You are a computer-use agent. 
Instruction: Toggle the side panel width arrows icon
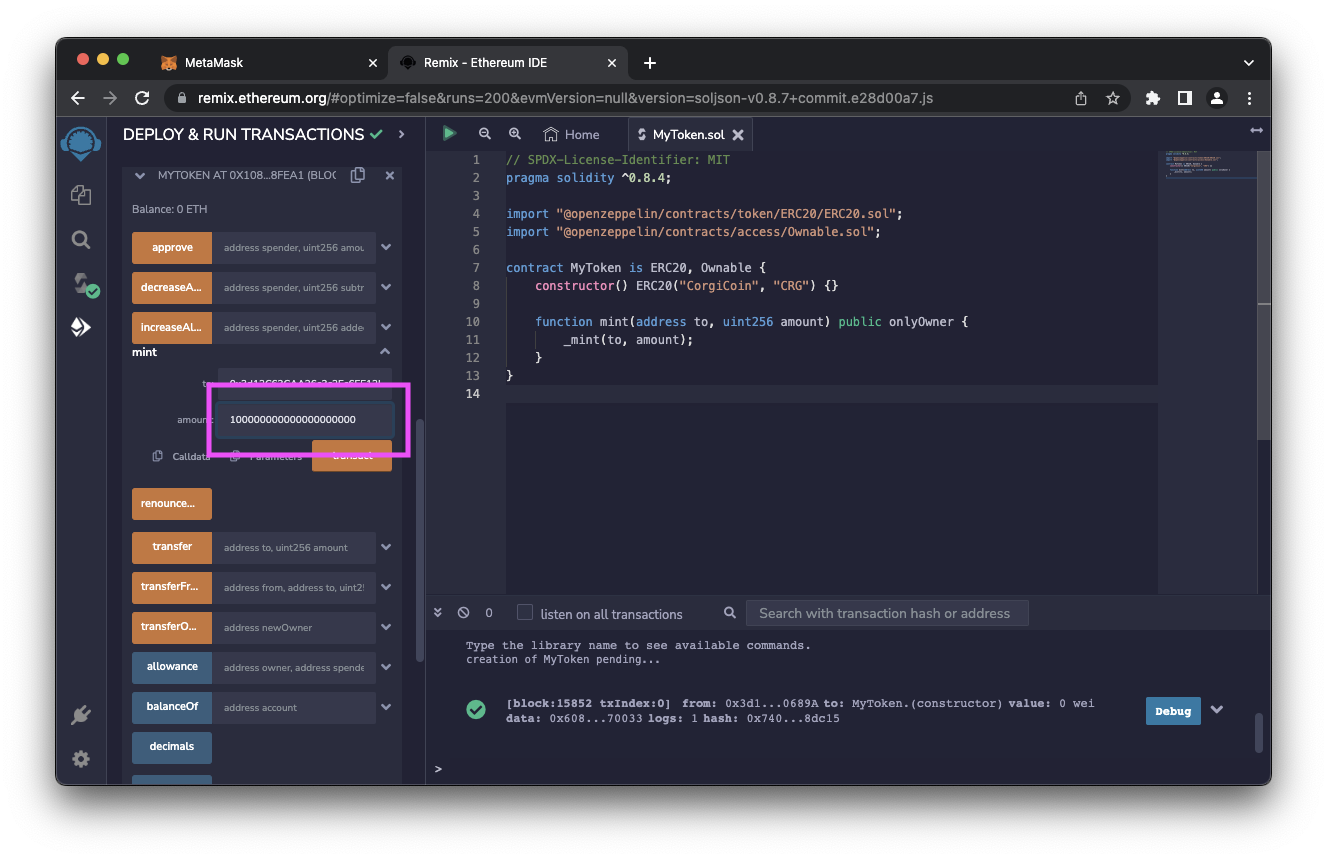[x=1256, y=131]
